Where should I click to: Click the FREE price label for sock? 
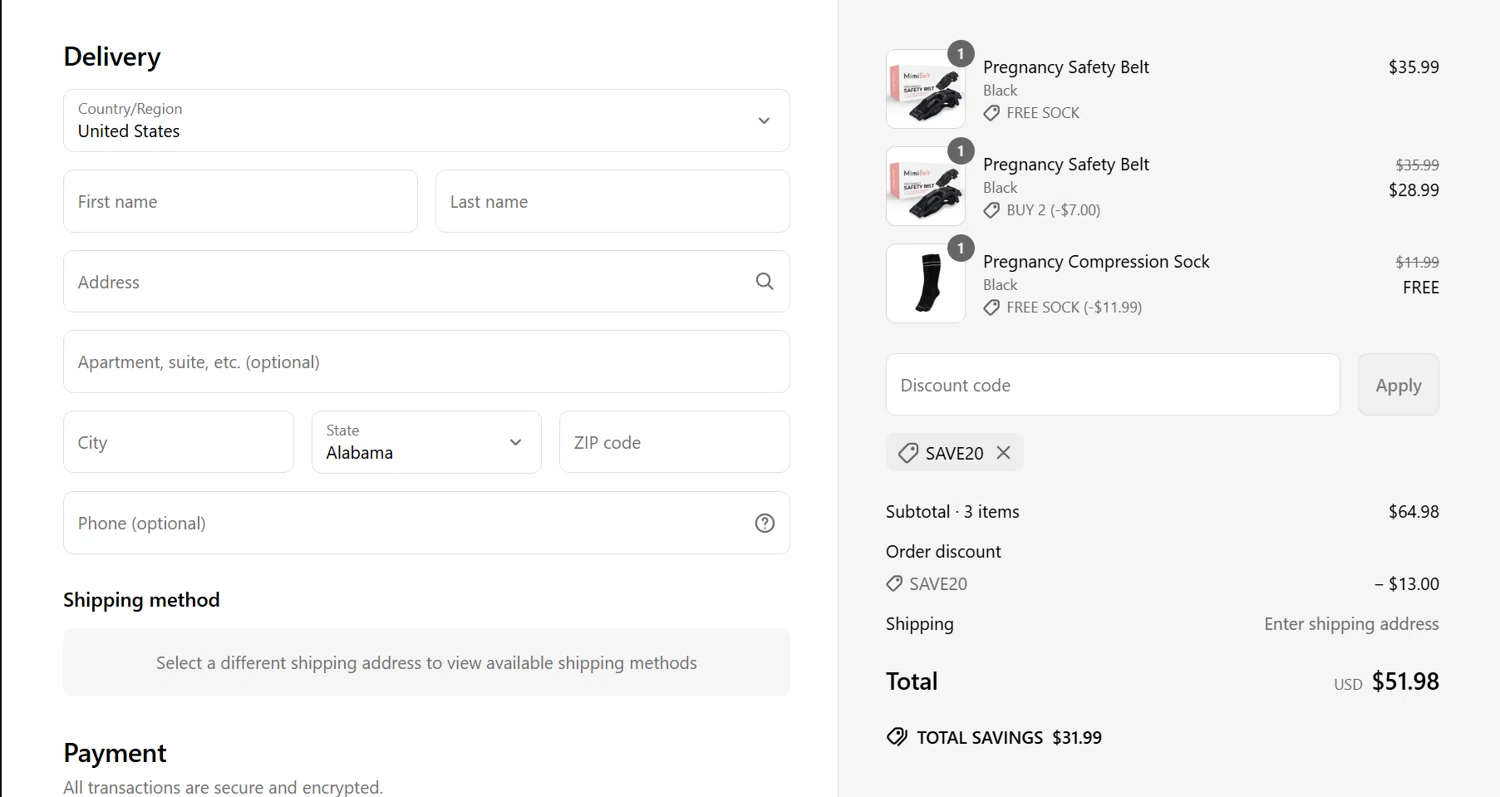pos(1421,287)
